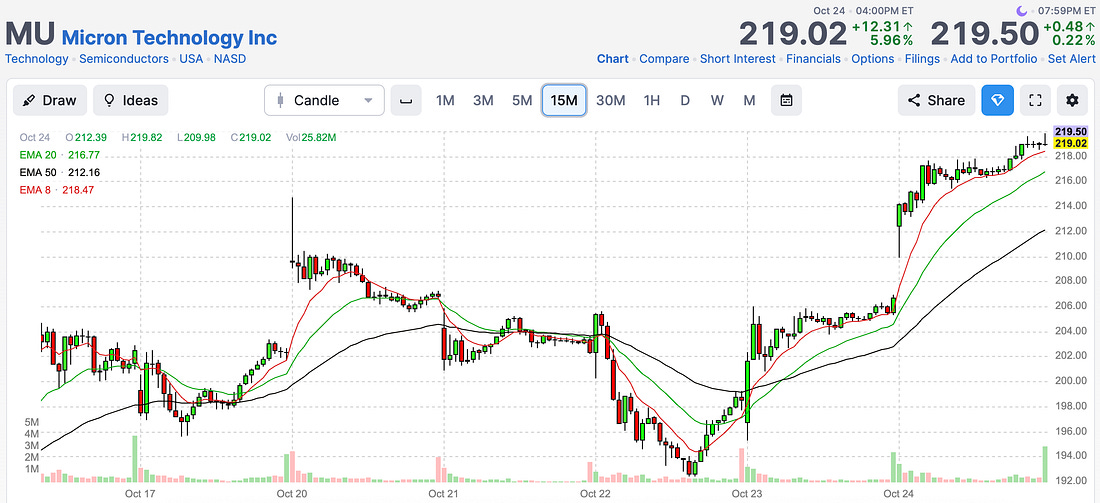This screenshot has height=503, width=1100.
Task: Click the purple 219.50 price axis label
Action: pos(1071,131)
